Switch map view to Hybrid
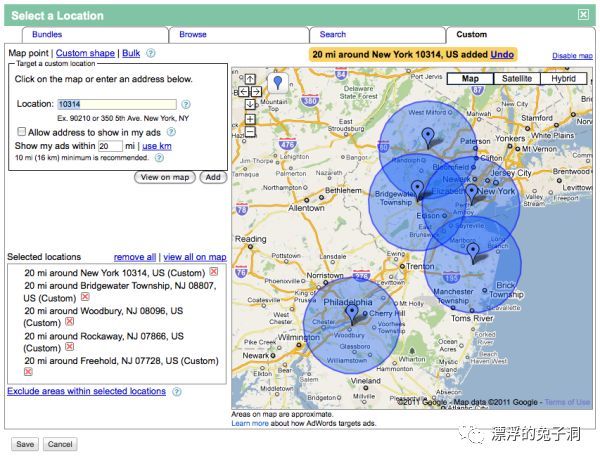This screenshot has width=600, height=461. [563, 79]
